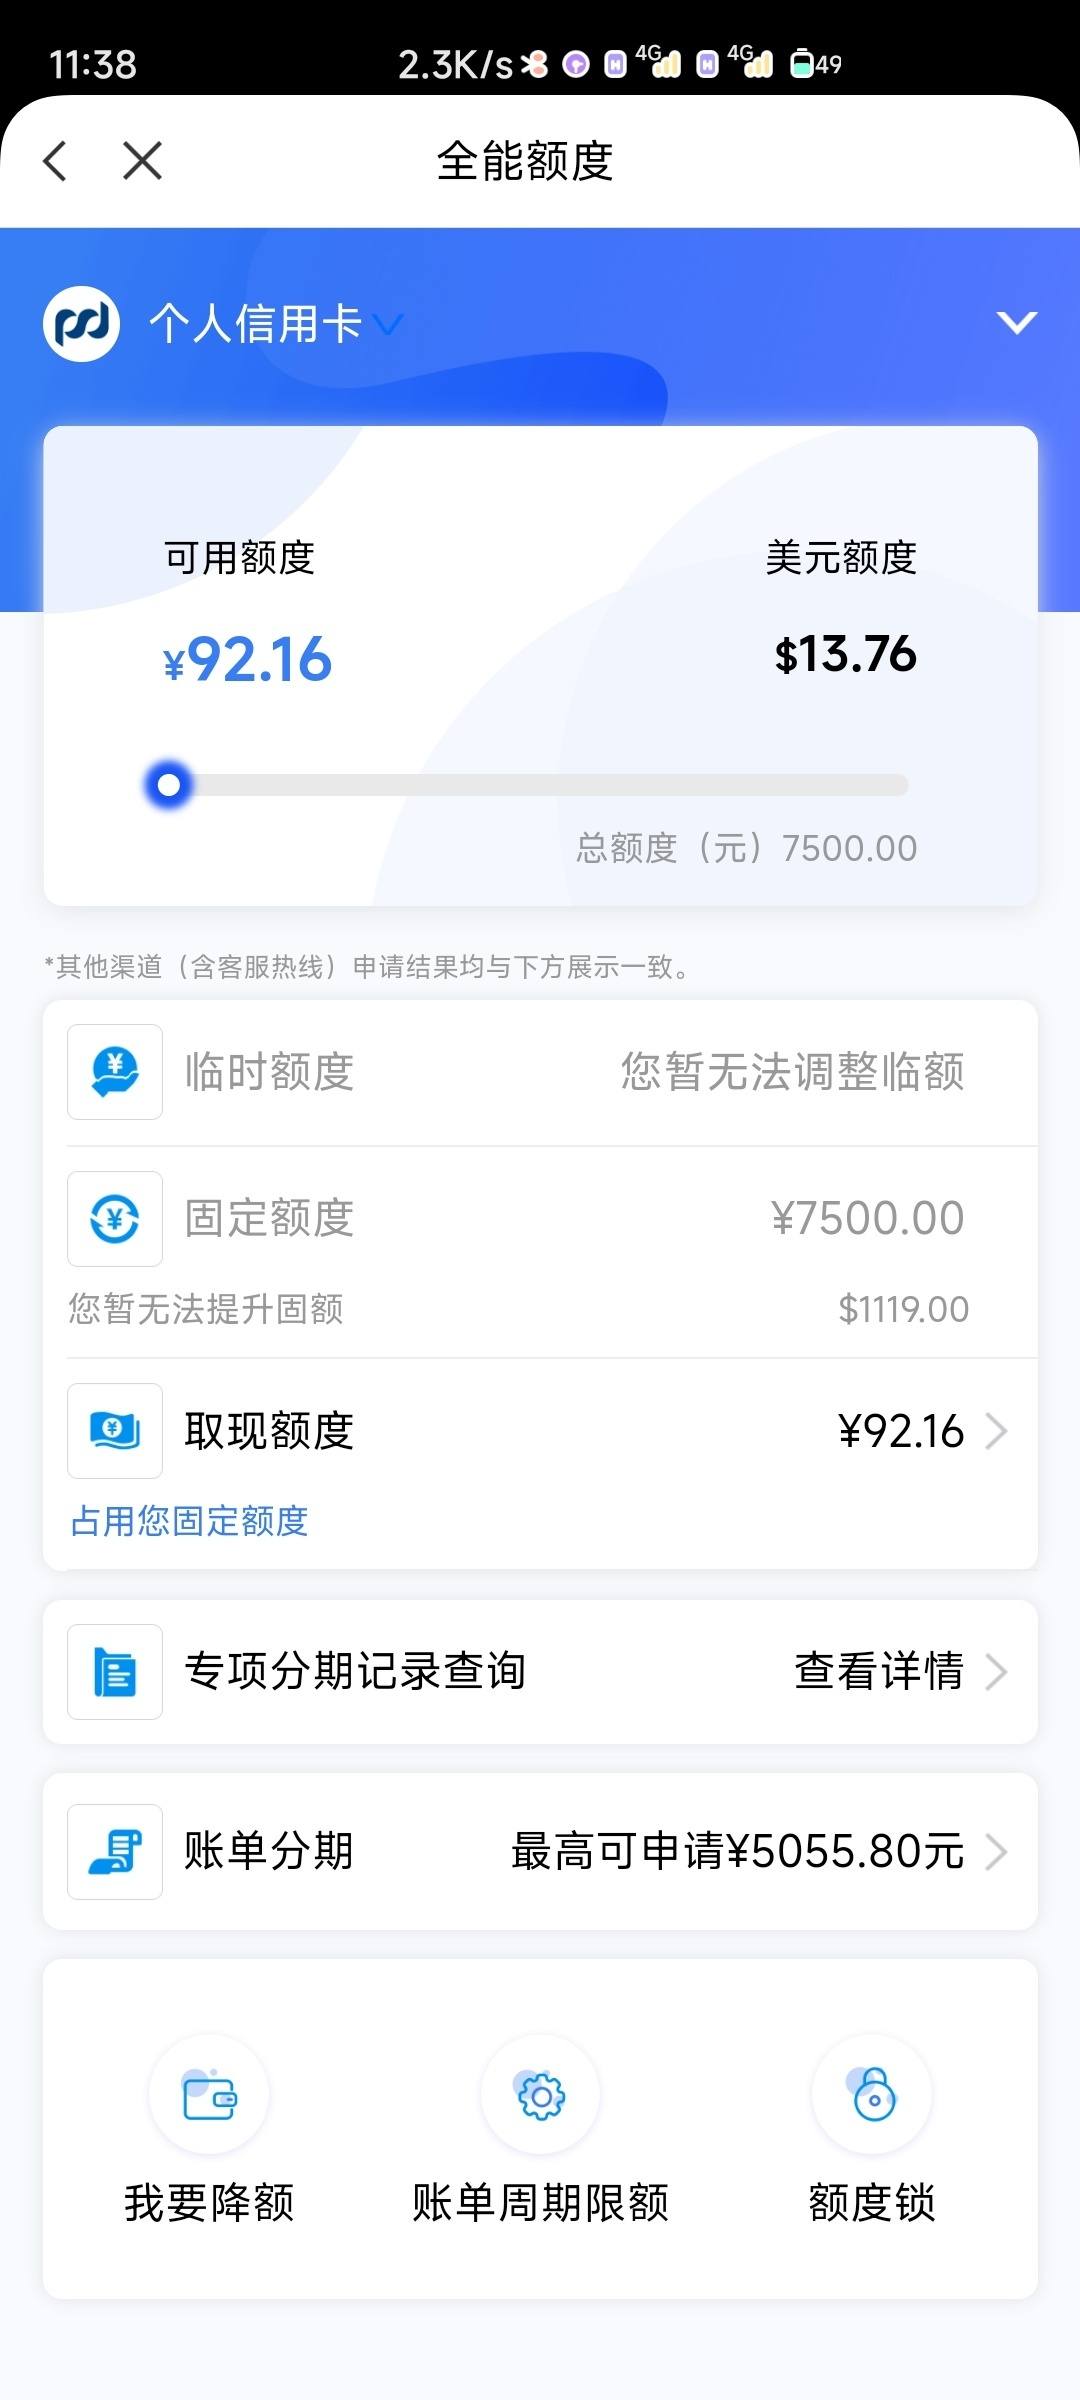Image resolution: width=1080 pixels, height=2400 pixels.
Task: Select the 临时额度 row
Action: pyautogui.click(x=540, y=1072)
